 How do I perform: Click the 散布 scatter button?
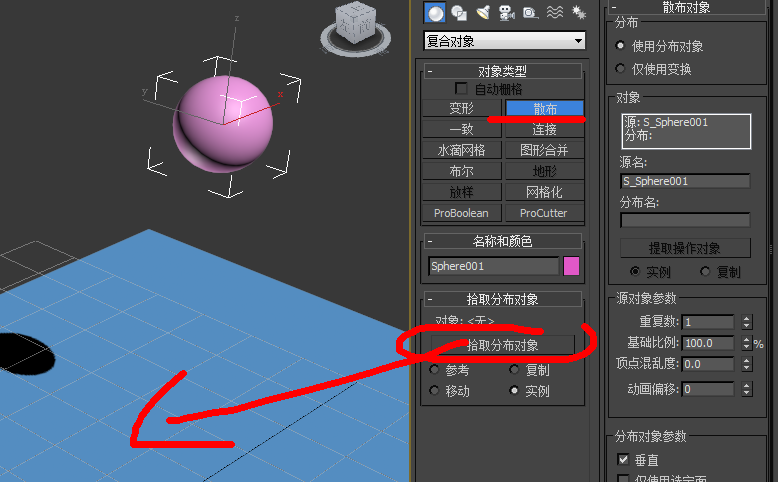click(545, 108)
